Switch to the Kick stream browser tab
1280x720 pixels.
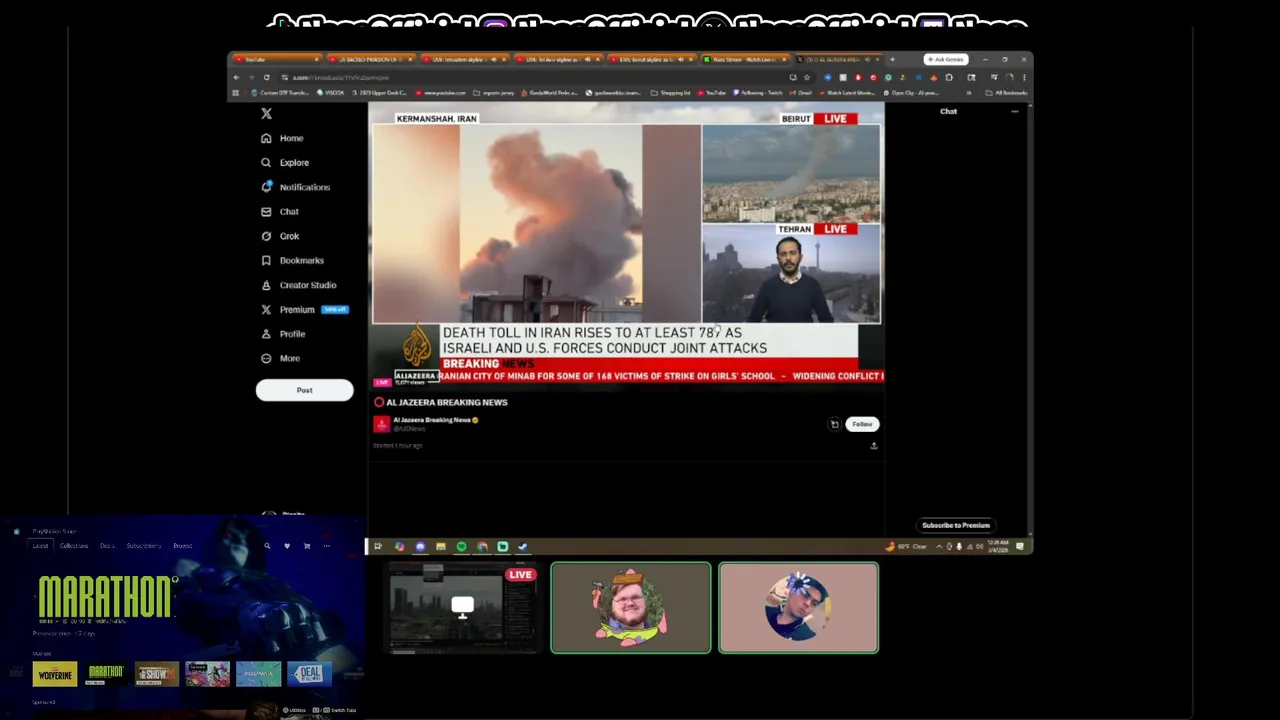coord(744,59)
